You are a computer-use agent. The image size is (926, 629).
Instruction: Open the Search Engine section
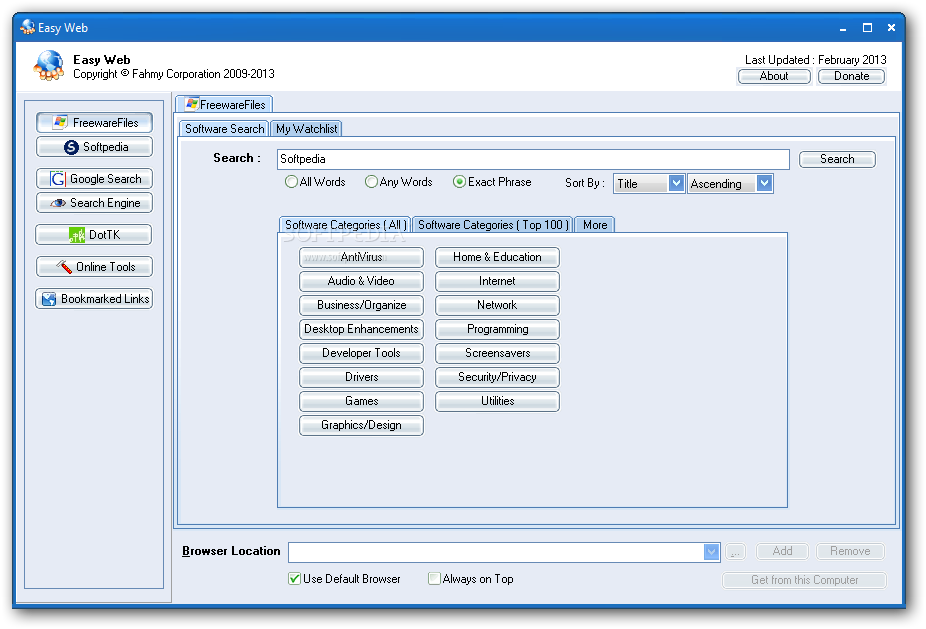coord(94,203)
